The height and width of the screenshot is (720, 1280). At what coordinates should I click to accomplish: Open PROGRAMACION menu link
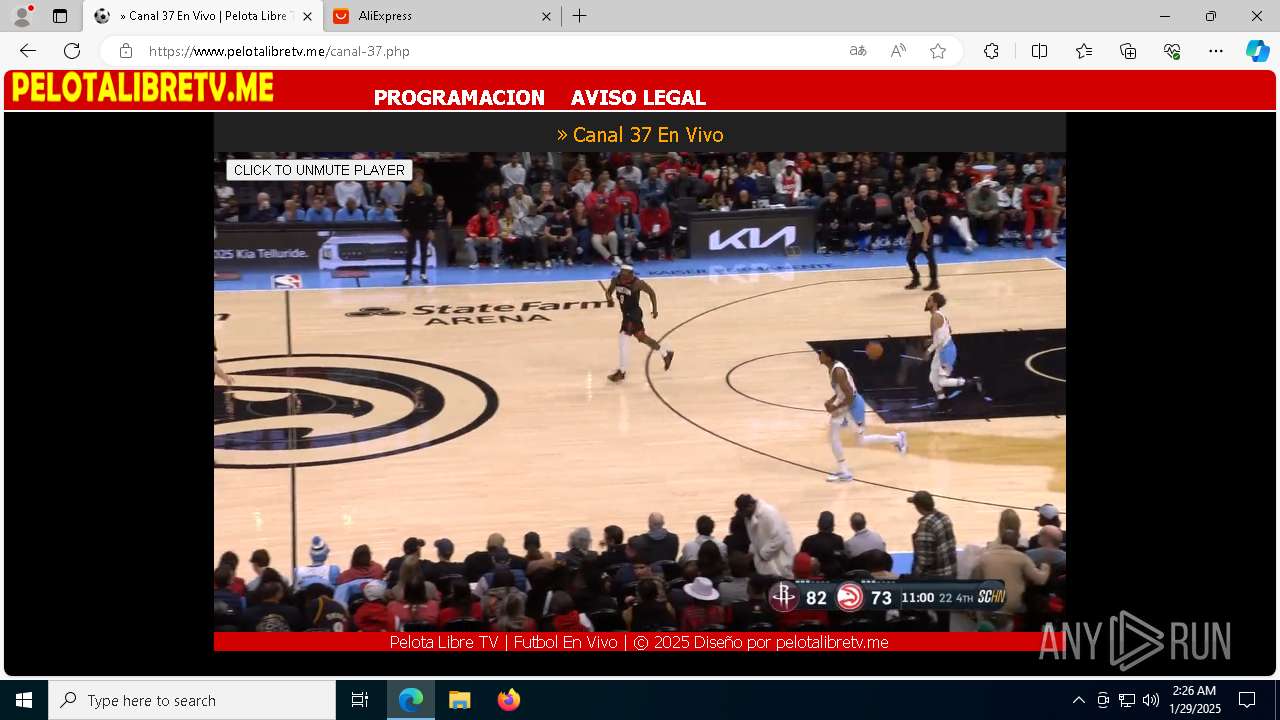click(459, 97)
